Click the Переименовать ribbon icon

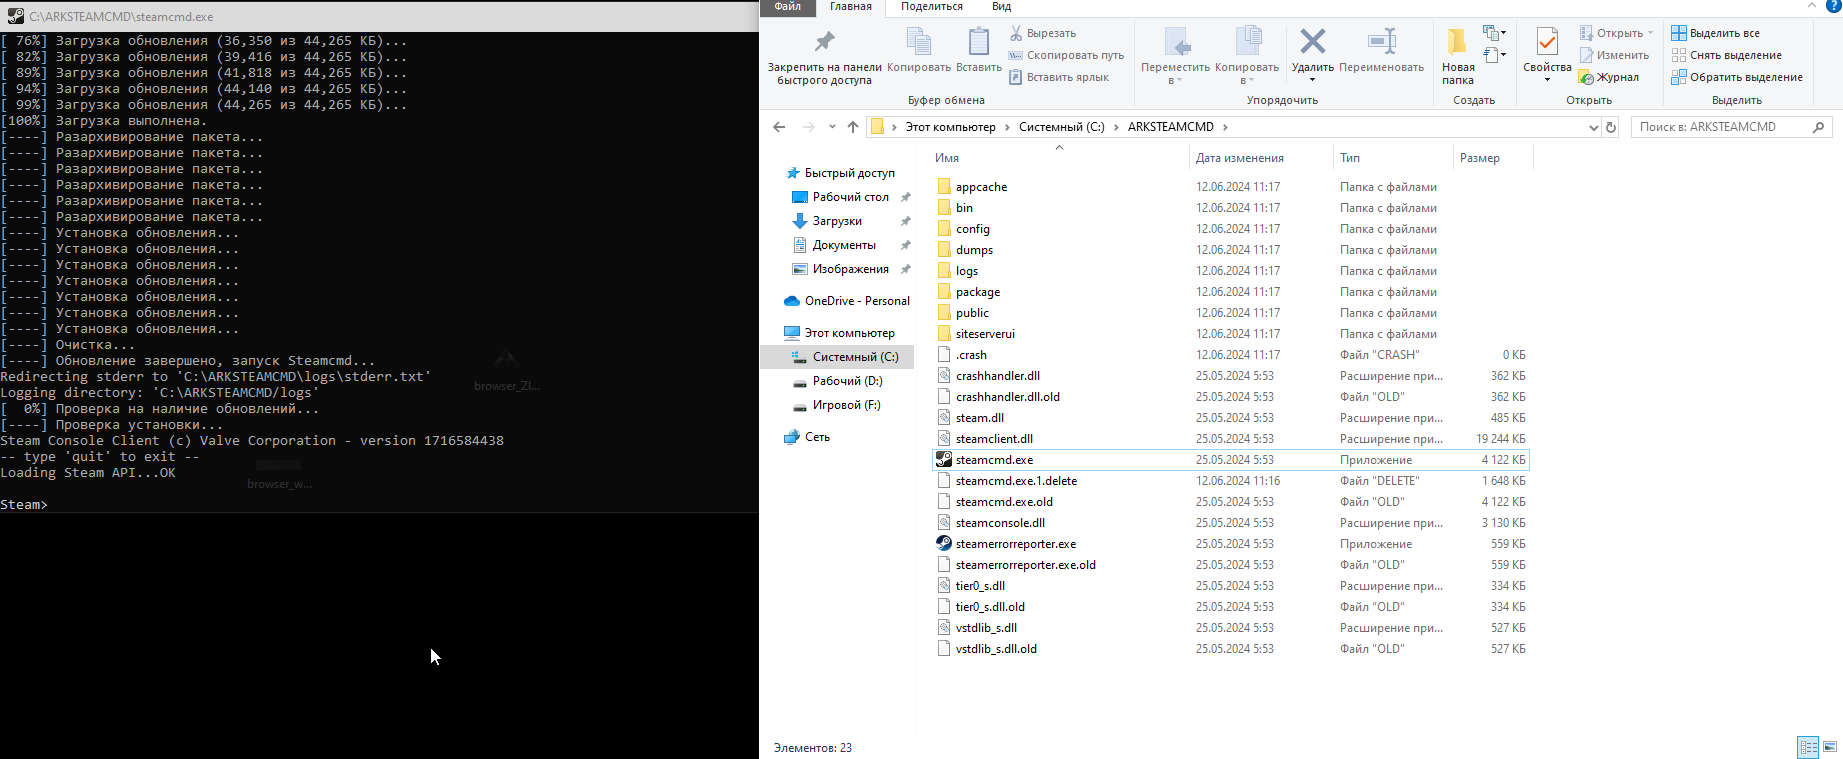click(1381, 50)
